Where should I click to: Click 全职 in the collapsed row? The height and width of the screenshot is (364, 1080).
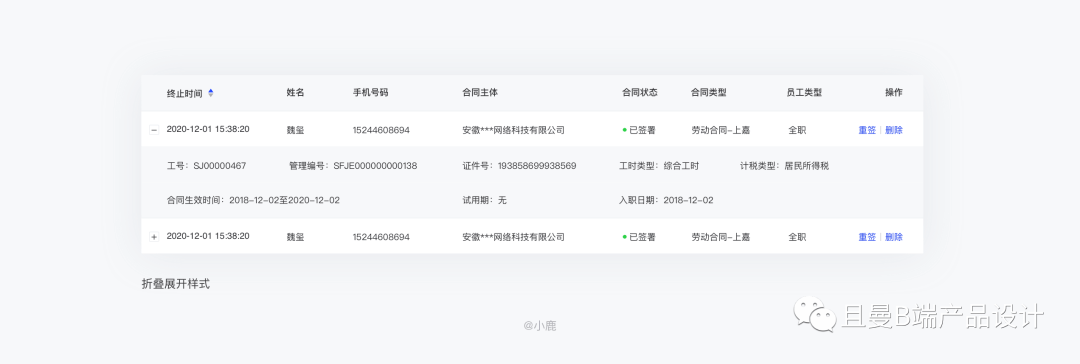coord(798,237)
